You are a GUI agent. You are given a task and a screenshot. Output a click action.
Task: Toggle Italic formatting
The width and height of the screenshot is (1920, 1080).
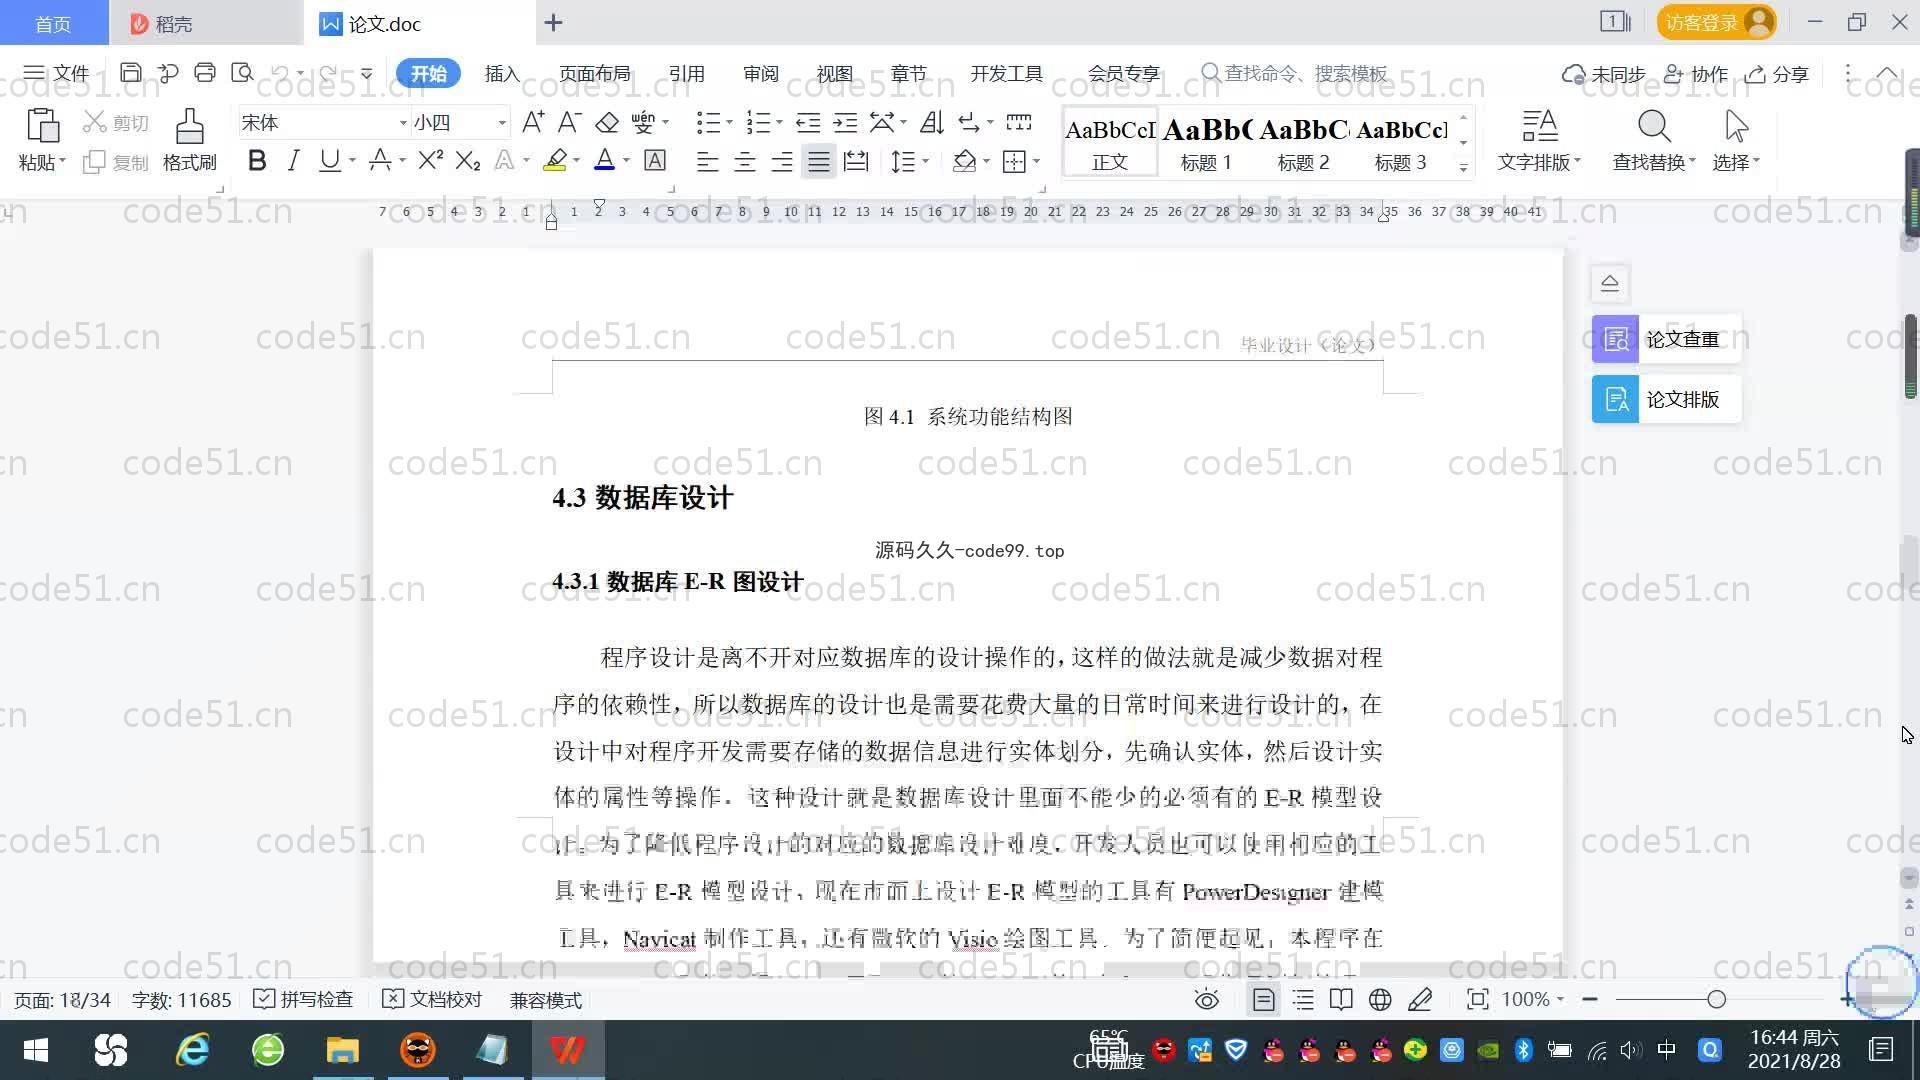pyautogui.click(x=293, y=161)
